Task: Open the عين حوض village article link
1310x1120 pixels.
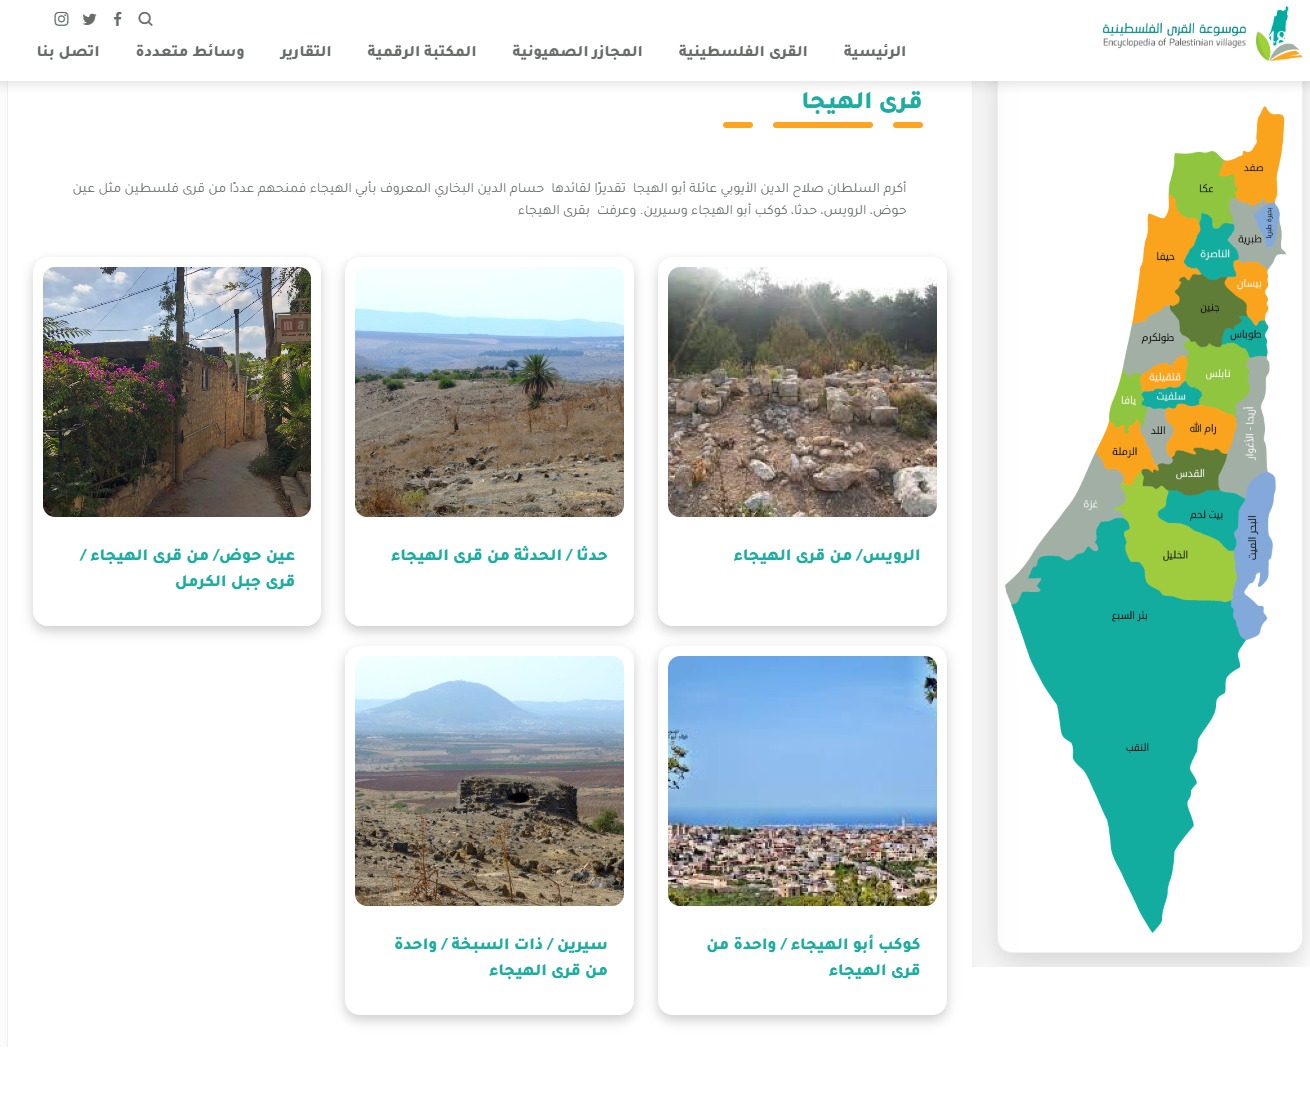Action: pyautogui.click(x=176, y=568)
